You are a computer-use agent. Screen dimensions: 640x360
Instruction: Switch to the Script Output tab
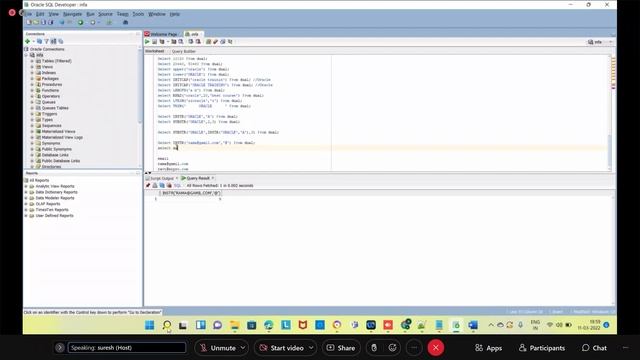(162, 178)
